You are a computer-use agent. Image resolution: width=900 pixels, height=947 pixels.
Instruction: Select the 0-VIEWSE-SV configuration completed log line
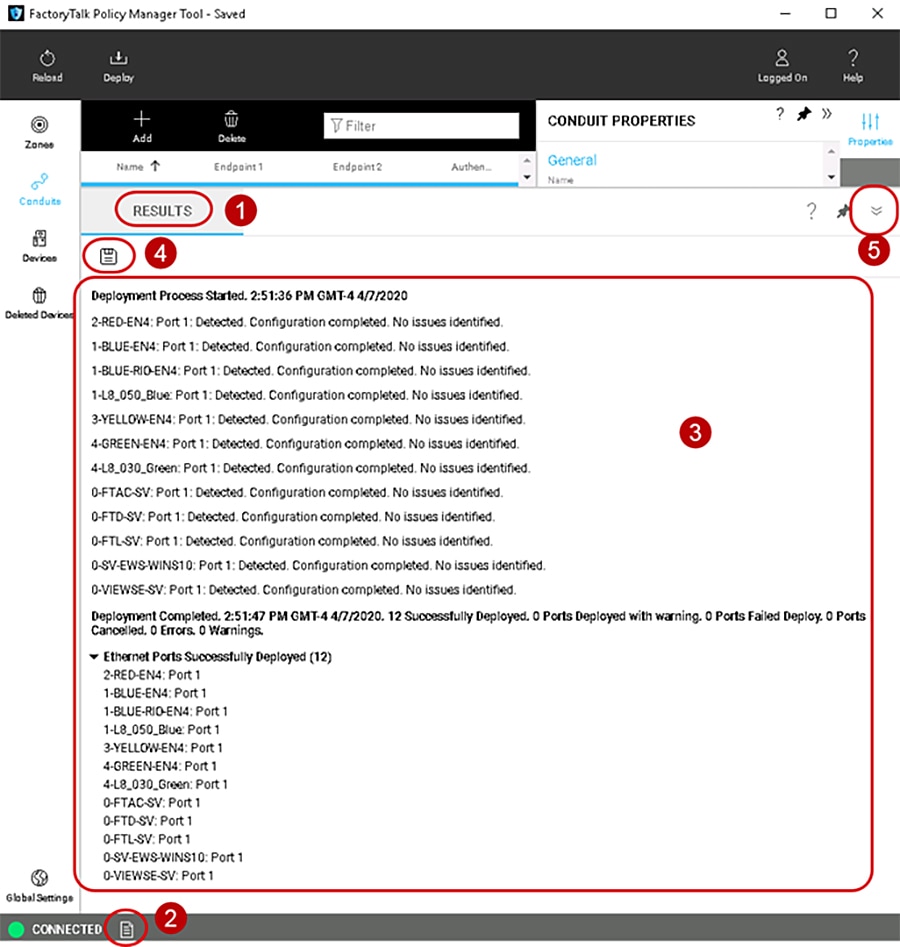click(x=303, y=589)
